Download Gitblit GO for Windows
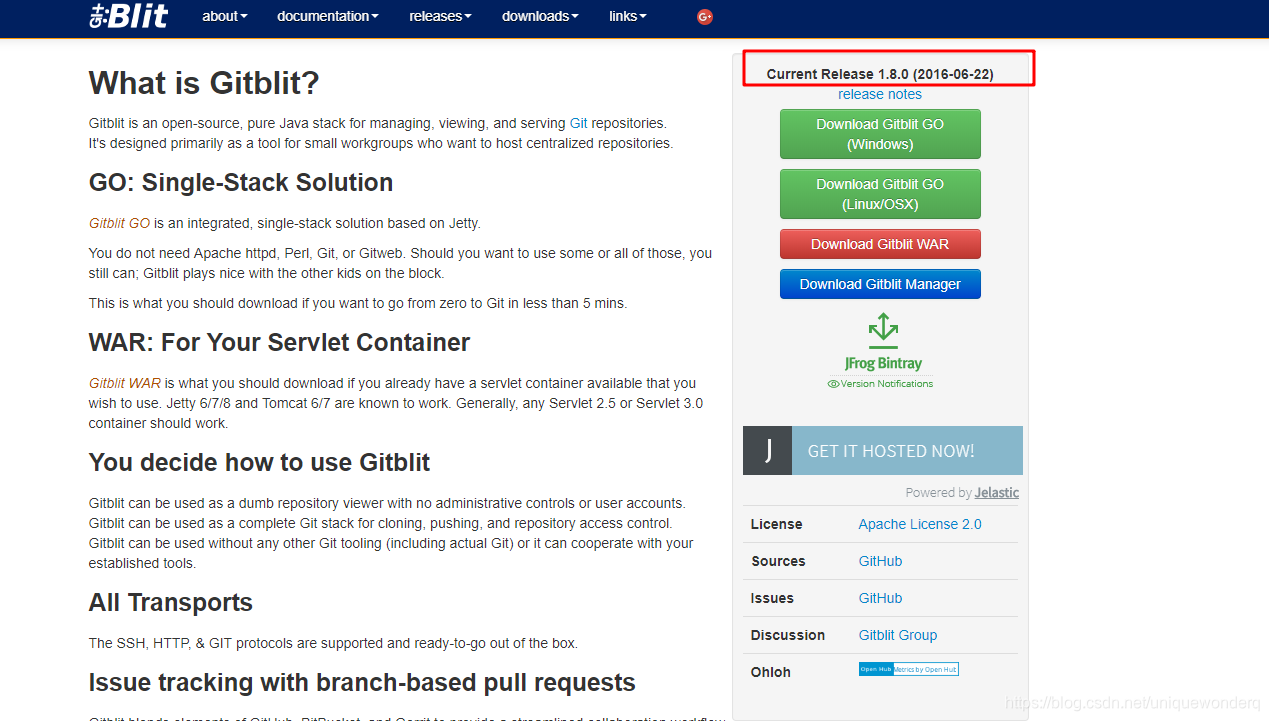 (880, 134)
